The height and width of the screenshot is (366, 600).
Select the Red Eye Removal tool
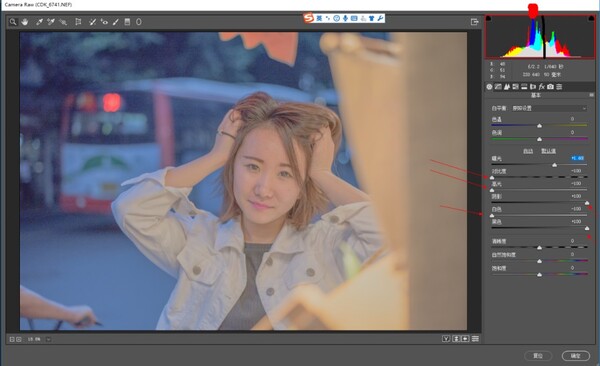(104, 22)
